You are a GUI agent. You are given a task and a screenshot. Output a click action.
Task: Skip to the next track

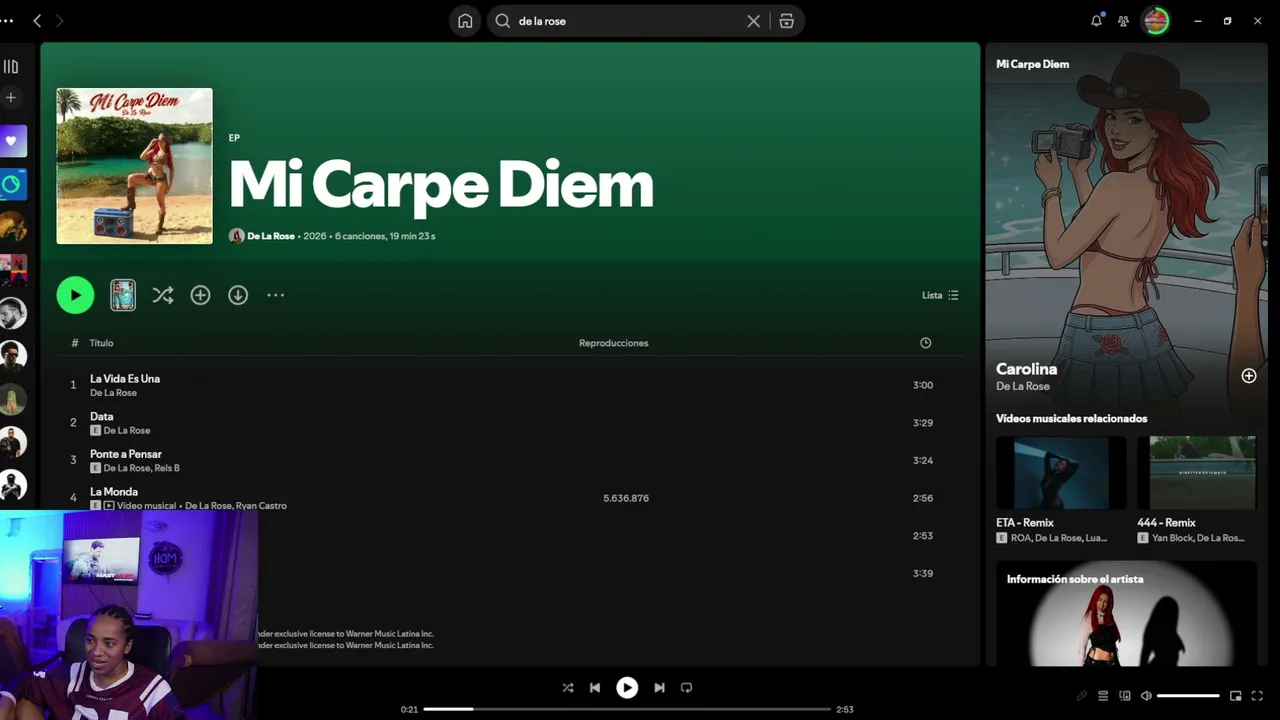(659, 688)
